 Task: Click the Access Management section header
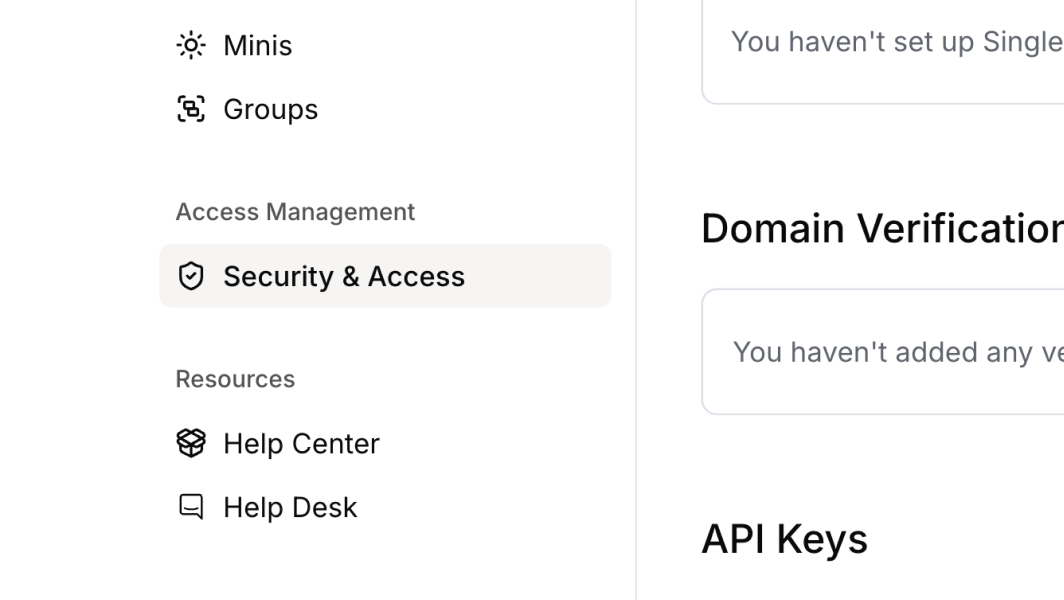[295, 212]
